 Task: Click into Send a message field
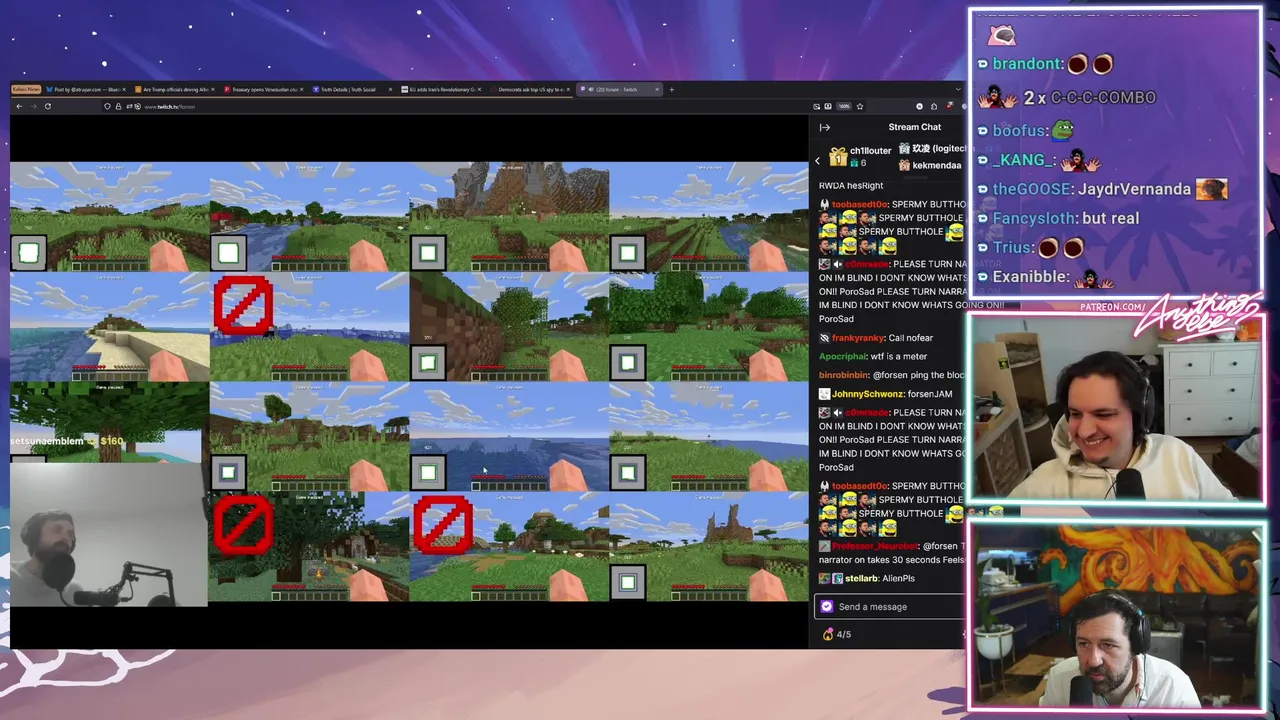[x=890, y=606]
